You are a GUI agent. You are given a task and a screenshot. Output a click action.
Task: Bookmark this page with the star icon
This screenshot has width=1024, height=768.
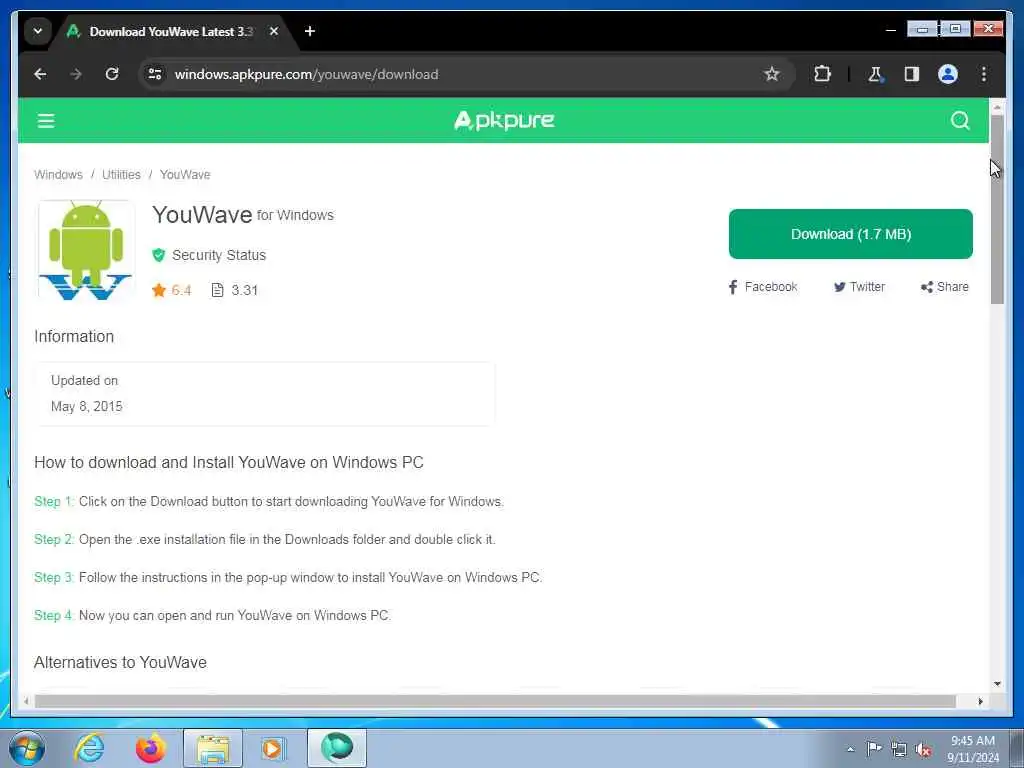772,74
